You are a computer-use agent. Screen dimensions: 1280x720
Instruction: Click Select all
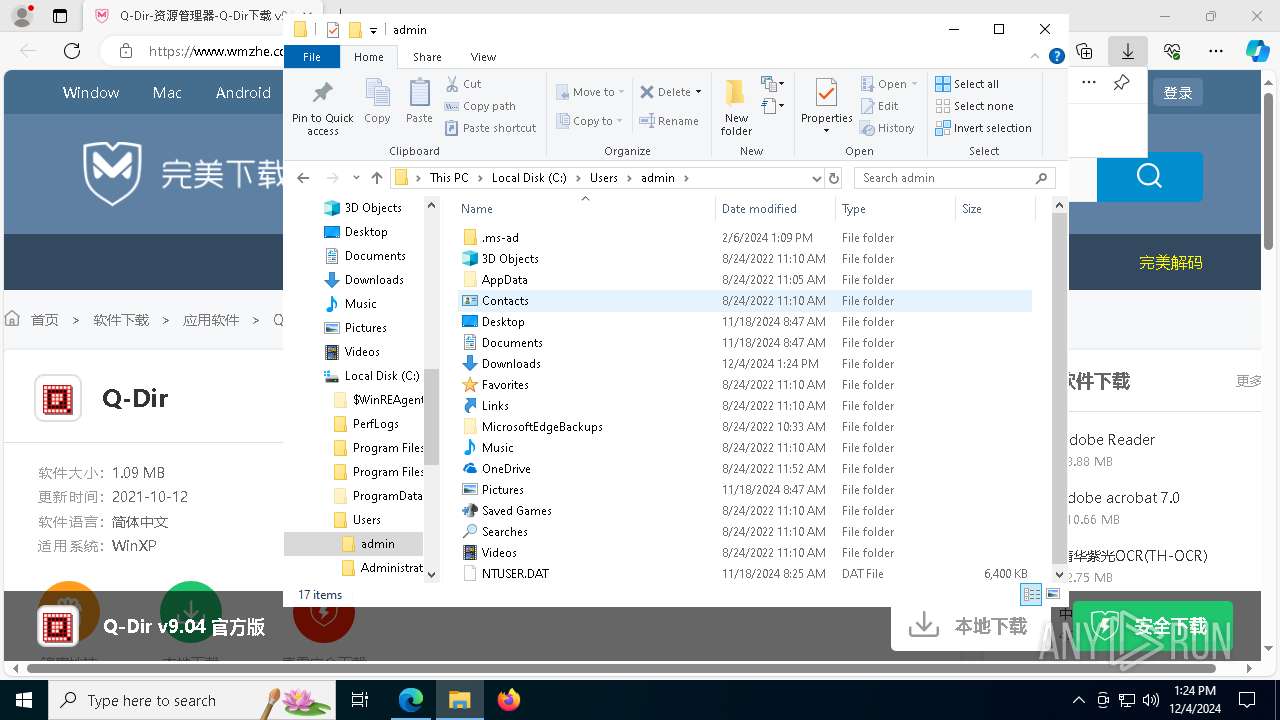pyautogui.click(x=967, y=84)
